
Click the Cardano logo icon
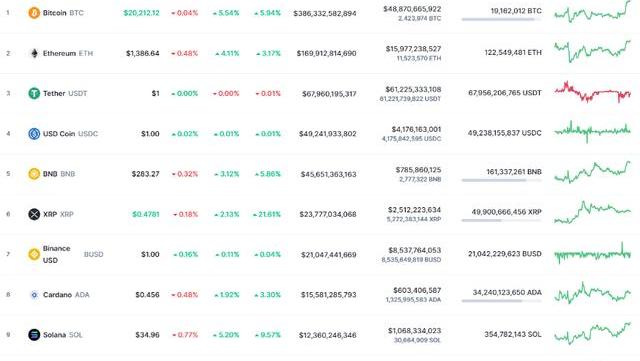point(34,294)
